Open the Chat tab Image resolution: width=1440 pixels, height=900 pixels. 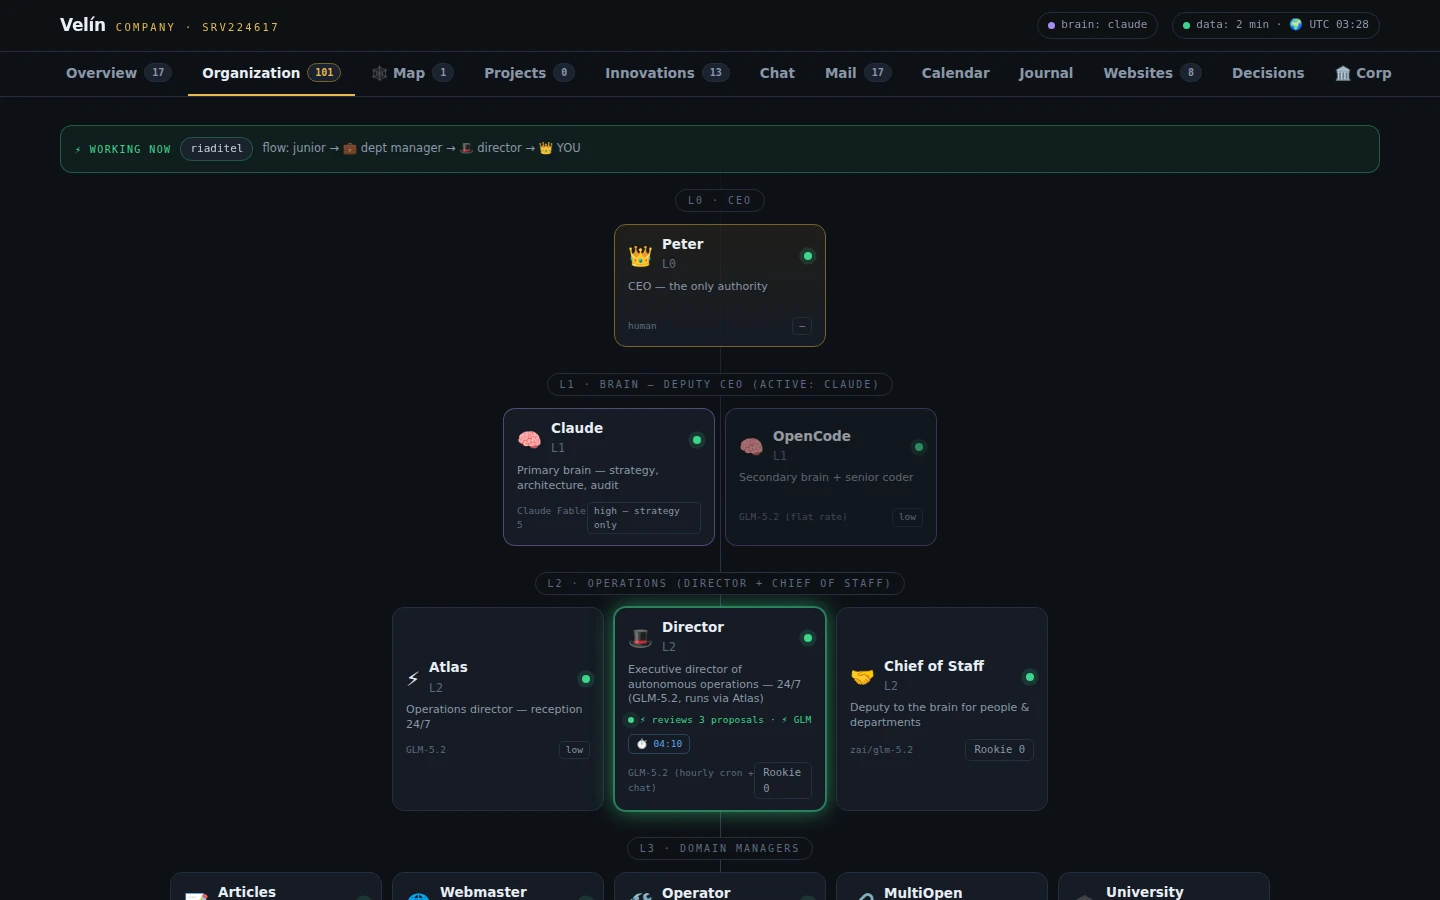click(x=777, y=73)
